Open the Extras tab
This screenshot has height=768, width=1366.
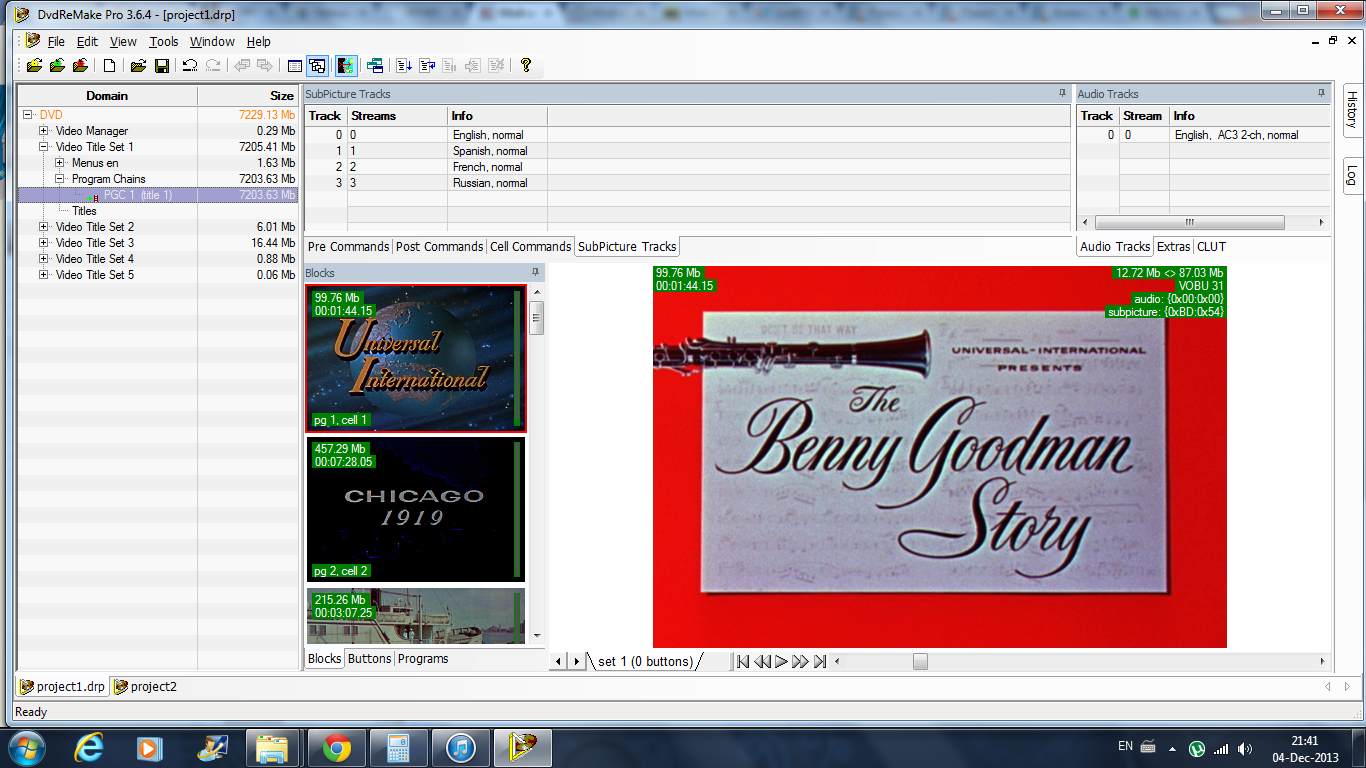tap(1174, 247)
